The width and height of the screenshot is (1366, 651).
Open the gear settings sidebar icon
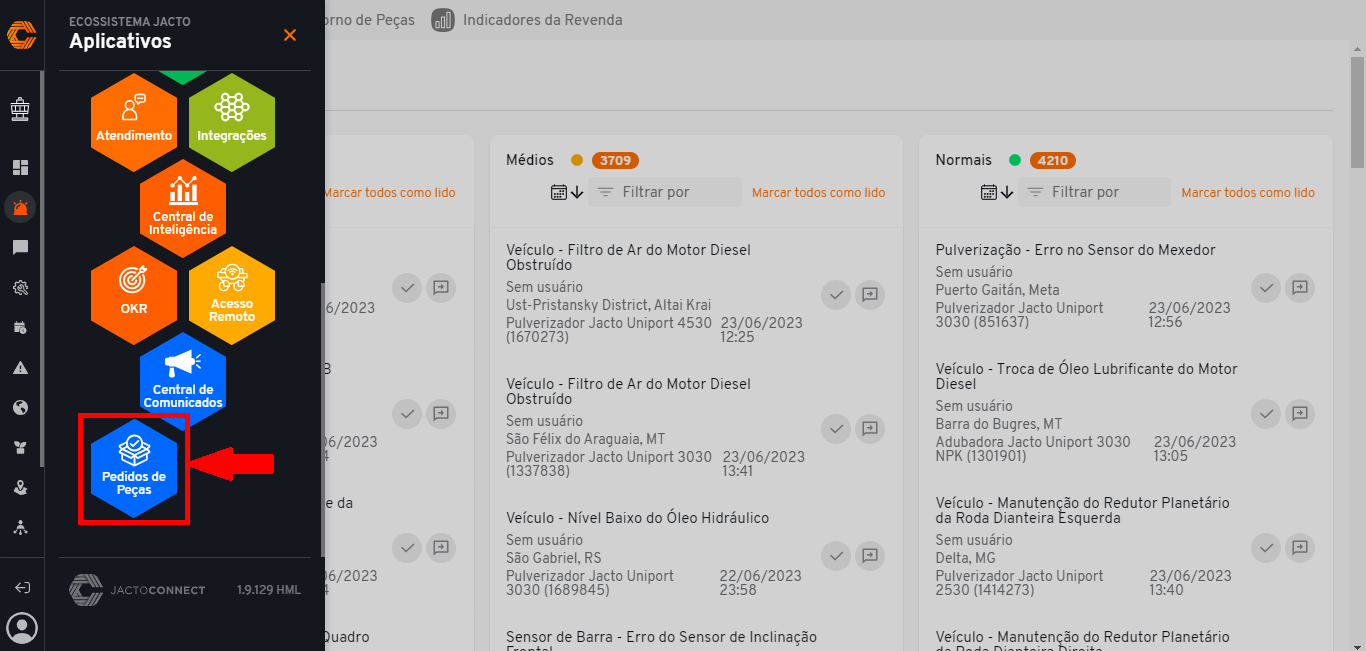21,287
